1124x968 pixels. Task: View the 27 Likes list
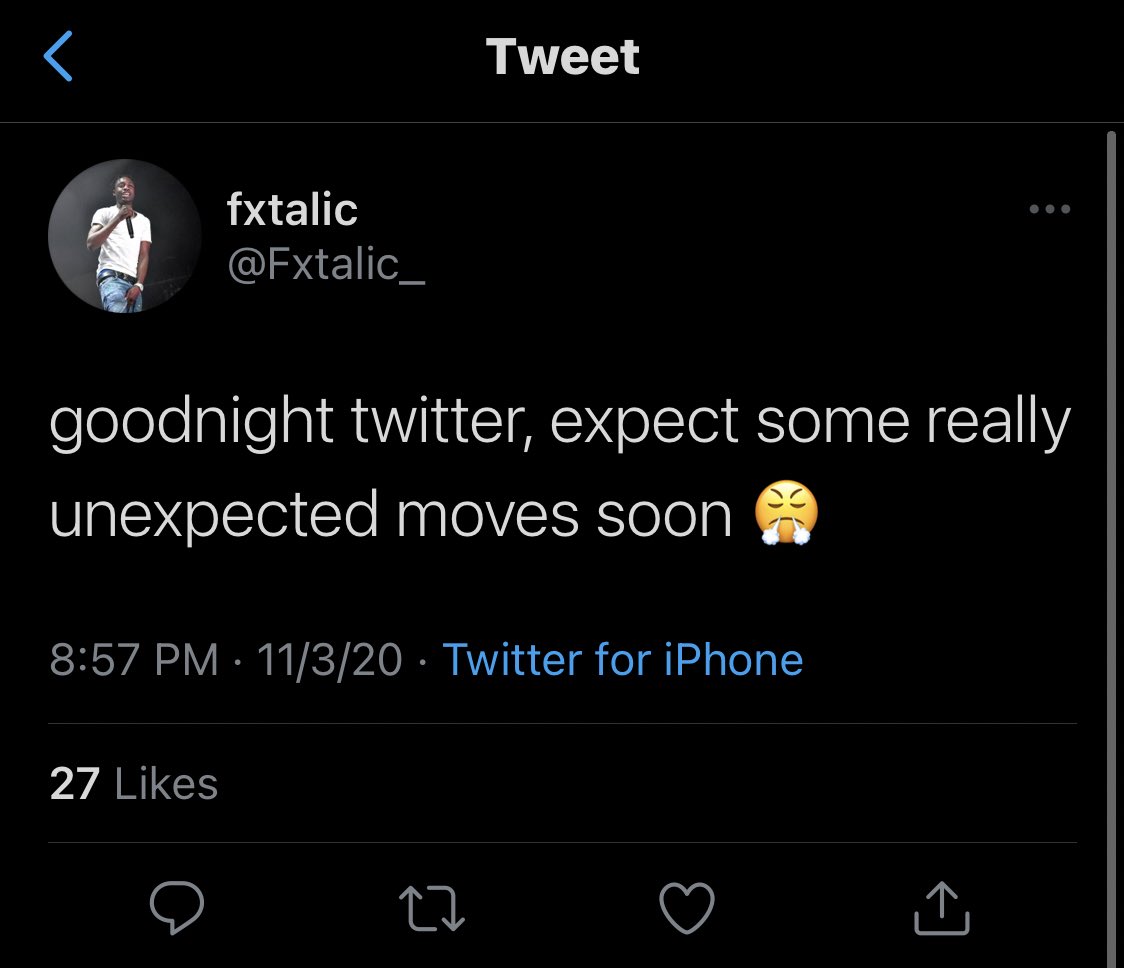pyautogui.click(x=133, y=784)
